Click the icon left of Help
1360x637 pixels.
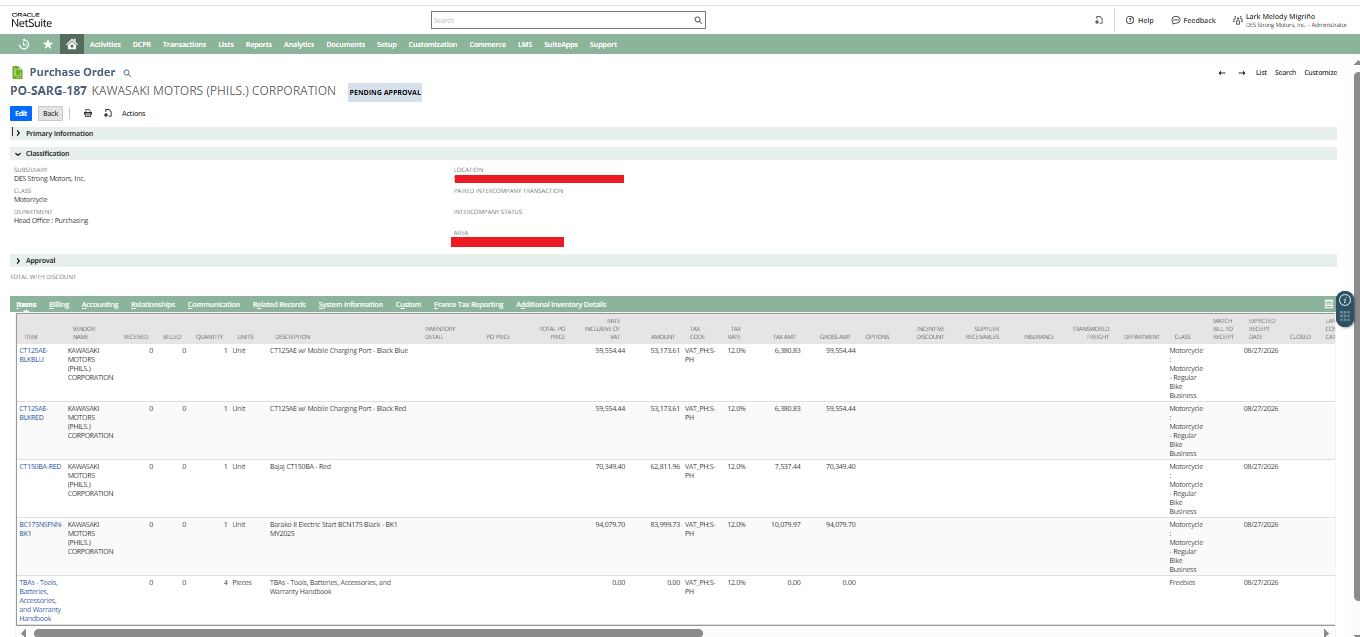point(1099,20)
